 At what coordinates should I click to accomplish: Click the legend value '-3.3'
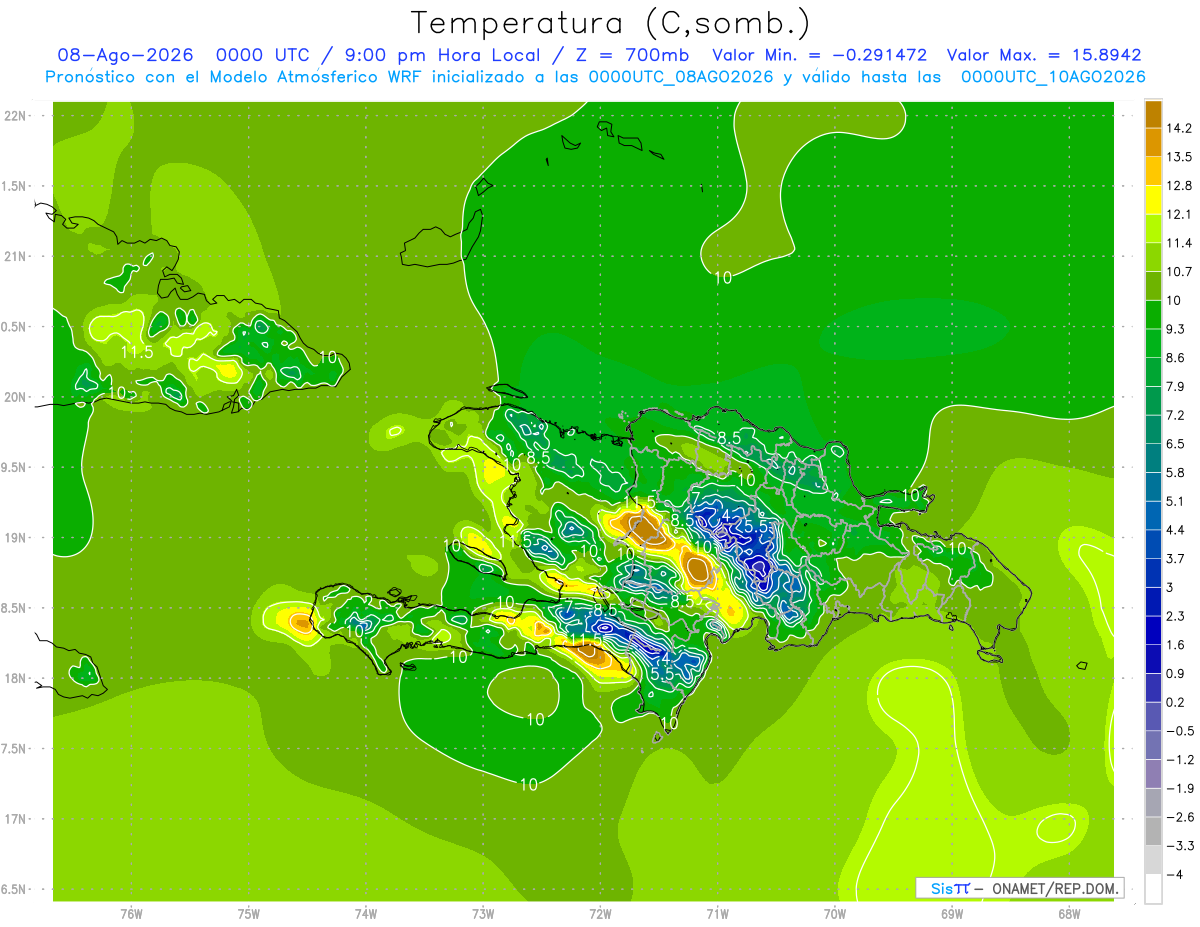[x=1179, y=846]
